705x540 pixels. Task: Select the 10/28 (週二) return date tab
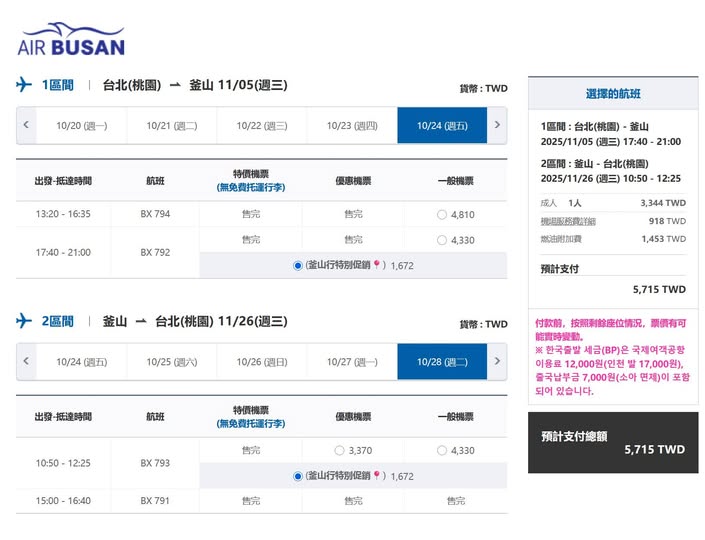pyautogui.click(x=442, y=362)
